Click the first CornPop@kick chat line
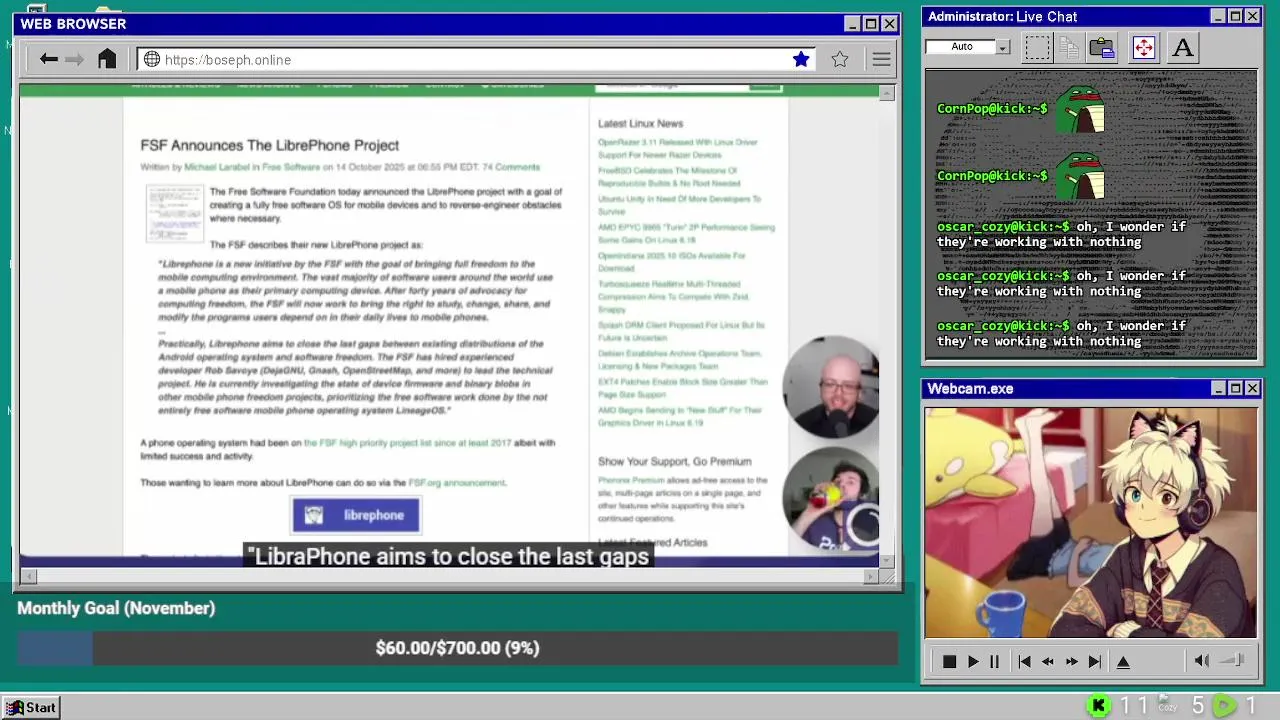 1020,109
